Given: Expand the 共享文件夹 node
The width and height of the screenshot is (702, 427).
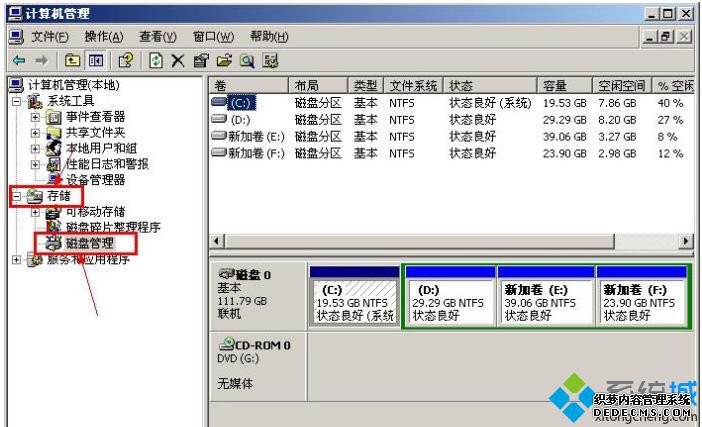Looking at the screenshot, I should click(35, 133).
